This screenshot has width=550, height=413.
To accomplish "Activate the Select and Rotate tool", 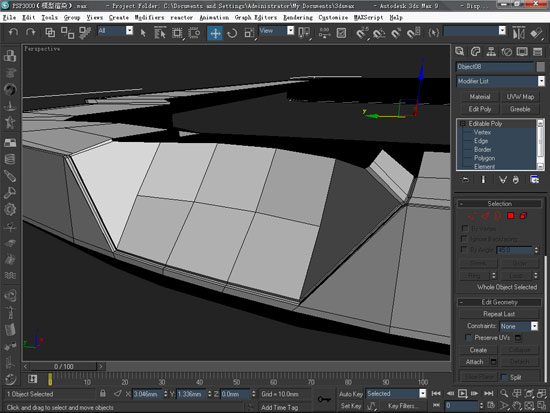I will click(232, 33).
